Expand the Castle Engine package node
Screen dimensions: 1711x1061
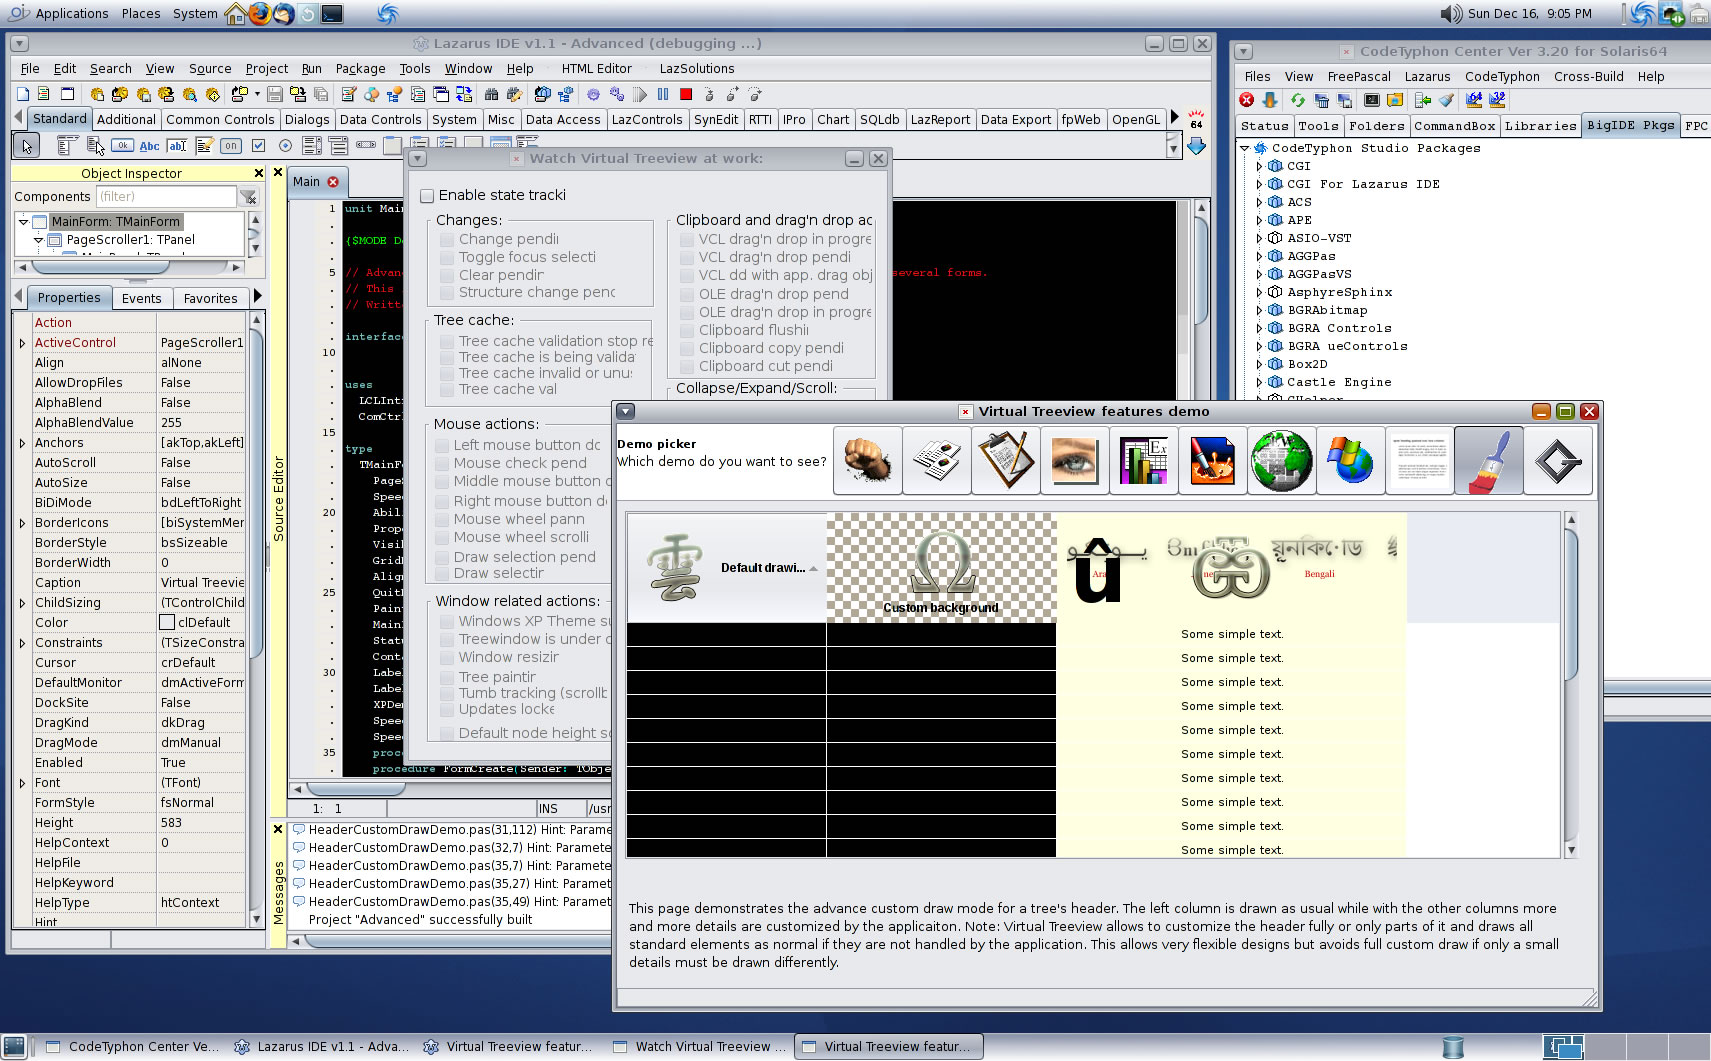point(1259,382)
